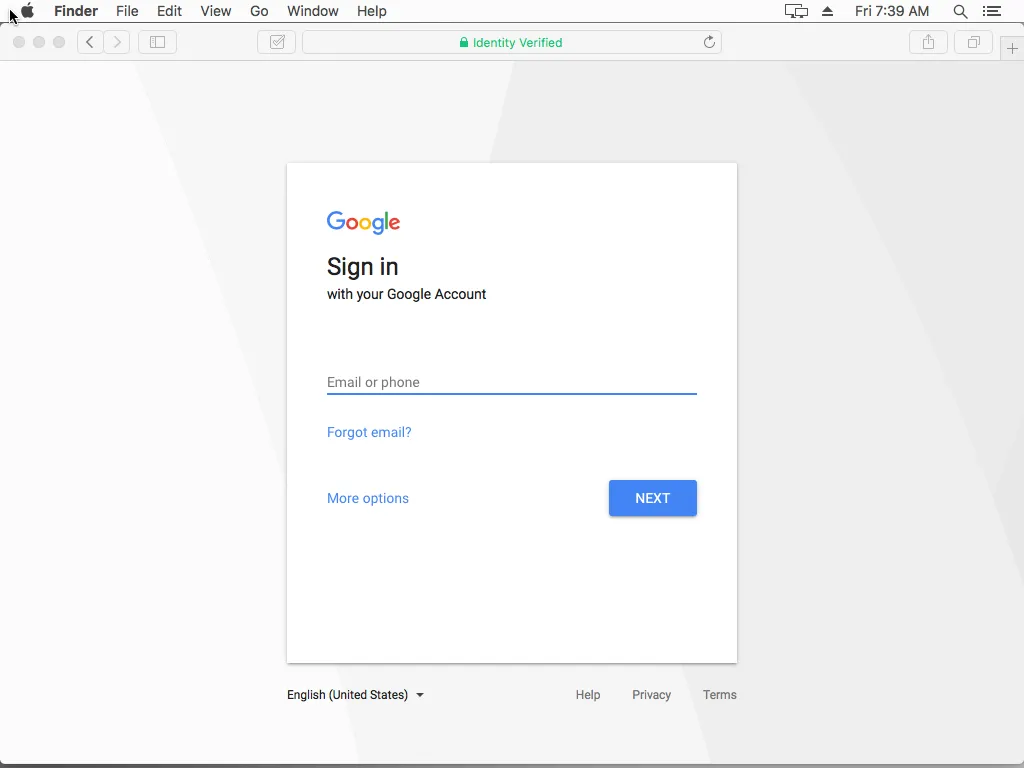Open Top Sites view in Safari
The height and width of the screenshot is (768, 1024).
[x=276, y=42]
